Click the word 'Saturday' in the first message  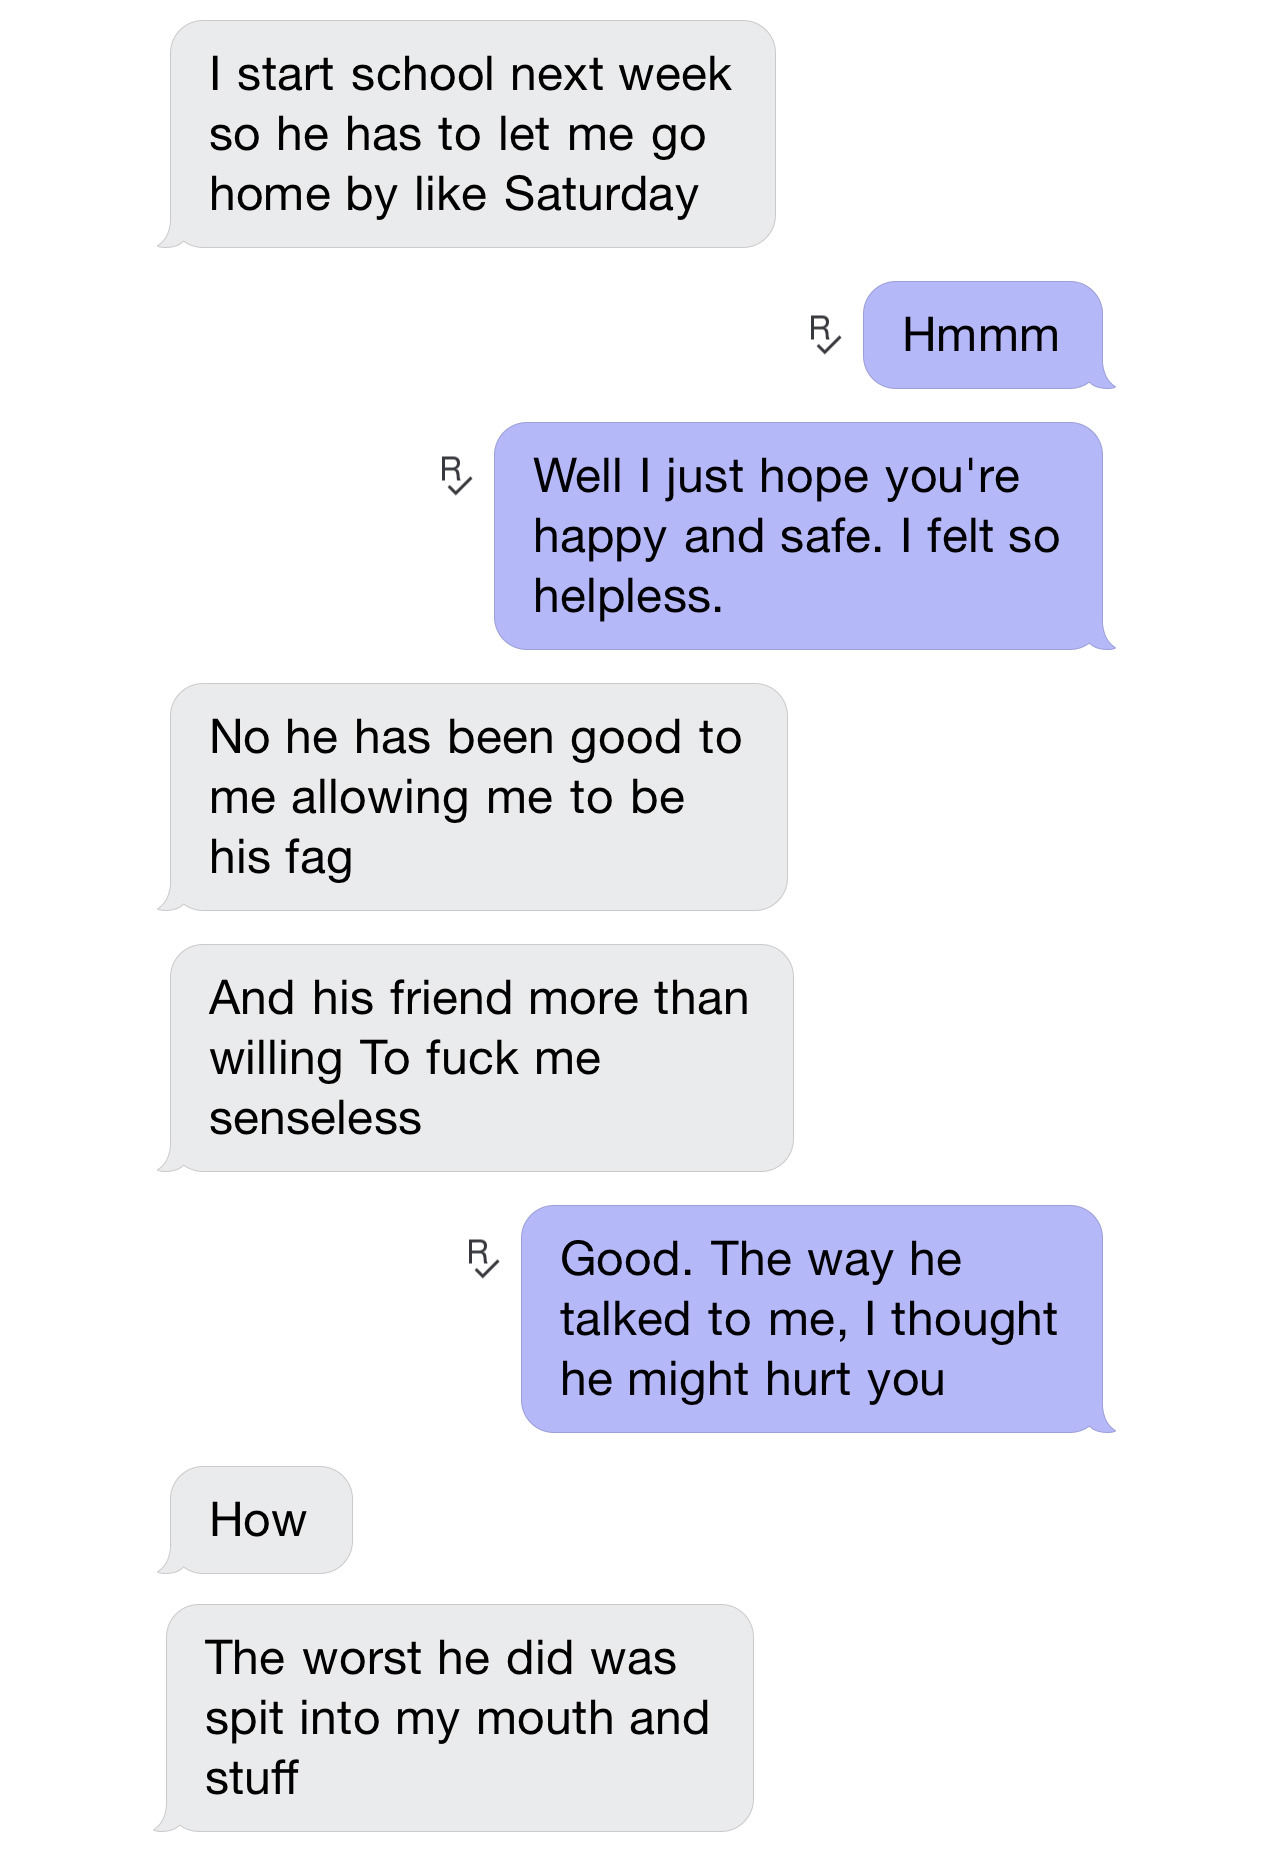click(601, 195)
